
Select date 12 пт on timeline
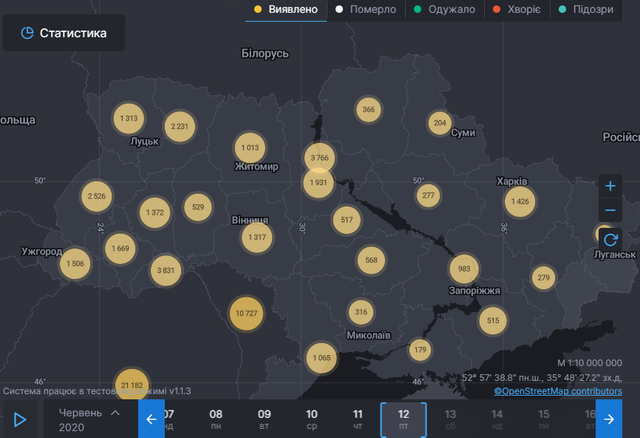(x=403, y=419)
